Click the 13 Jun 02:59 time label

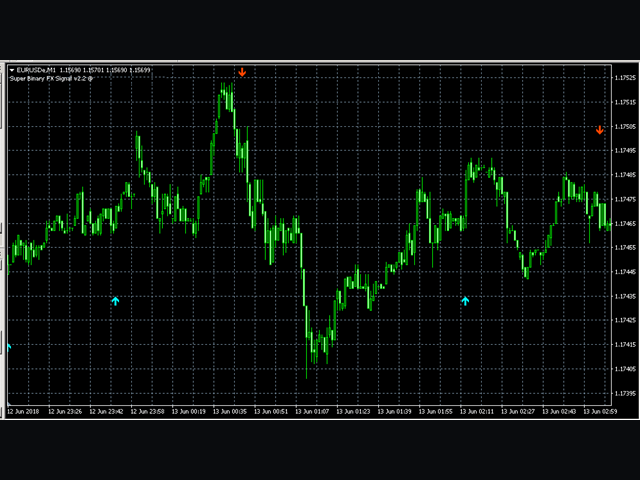coord(600,411)
